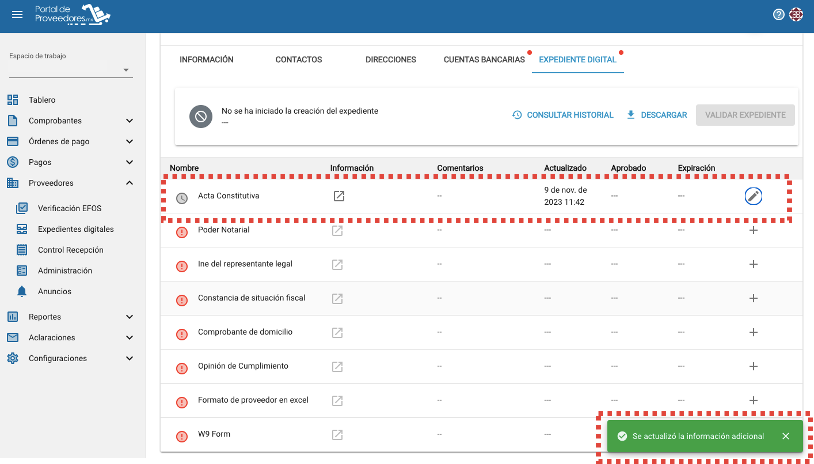Click the Expiración column header
This screenshot has height=464, width=814.
click(x=697, y=168)
